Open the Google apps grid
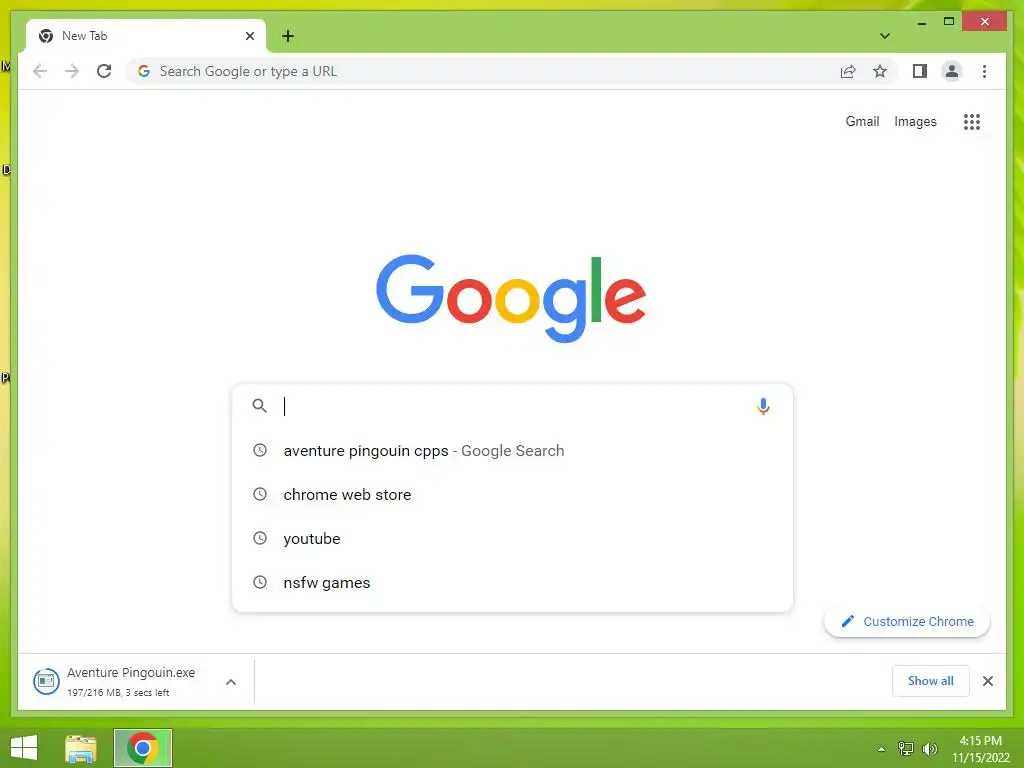This screenshot has height=768, width=1024. (x=972, y=121)
